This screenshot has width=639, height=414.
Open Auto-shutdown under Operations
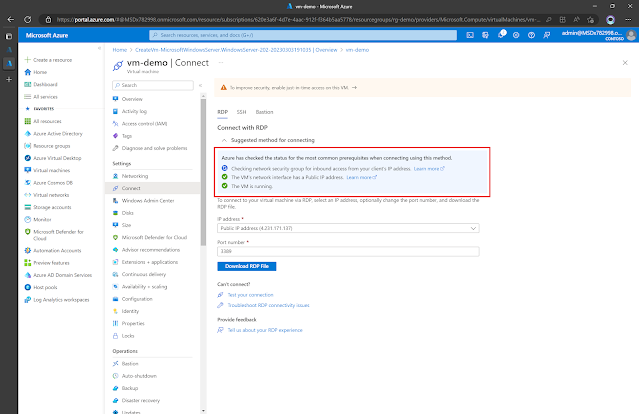pos(134,376)
